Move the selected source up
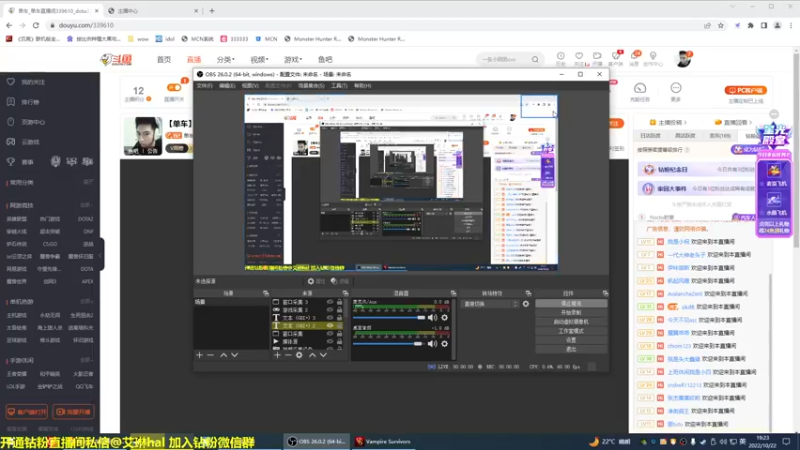Screen dimensions: 800x450 pos(312,355)
